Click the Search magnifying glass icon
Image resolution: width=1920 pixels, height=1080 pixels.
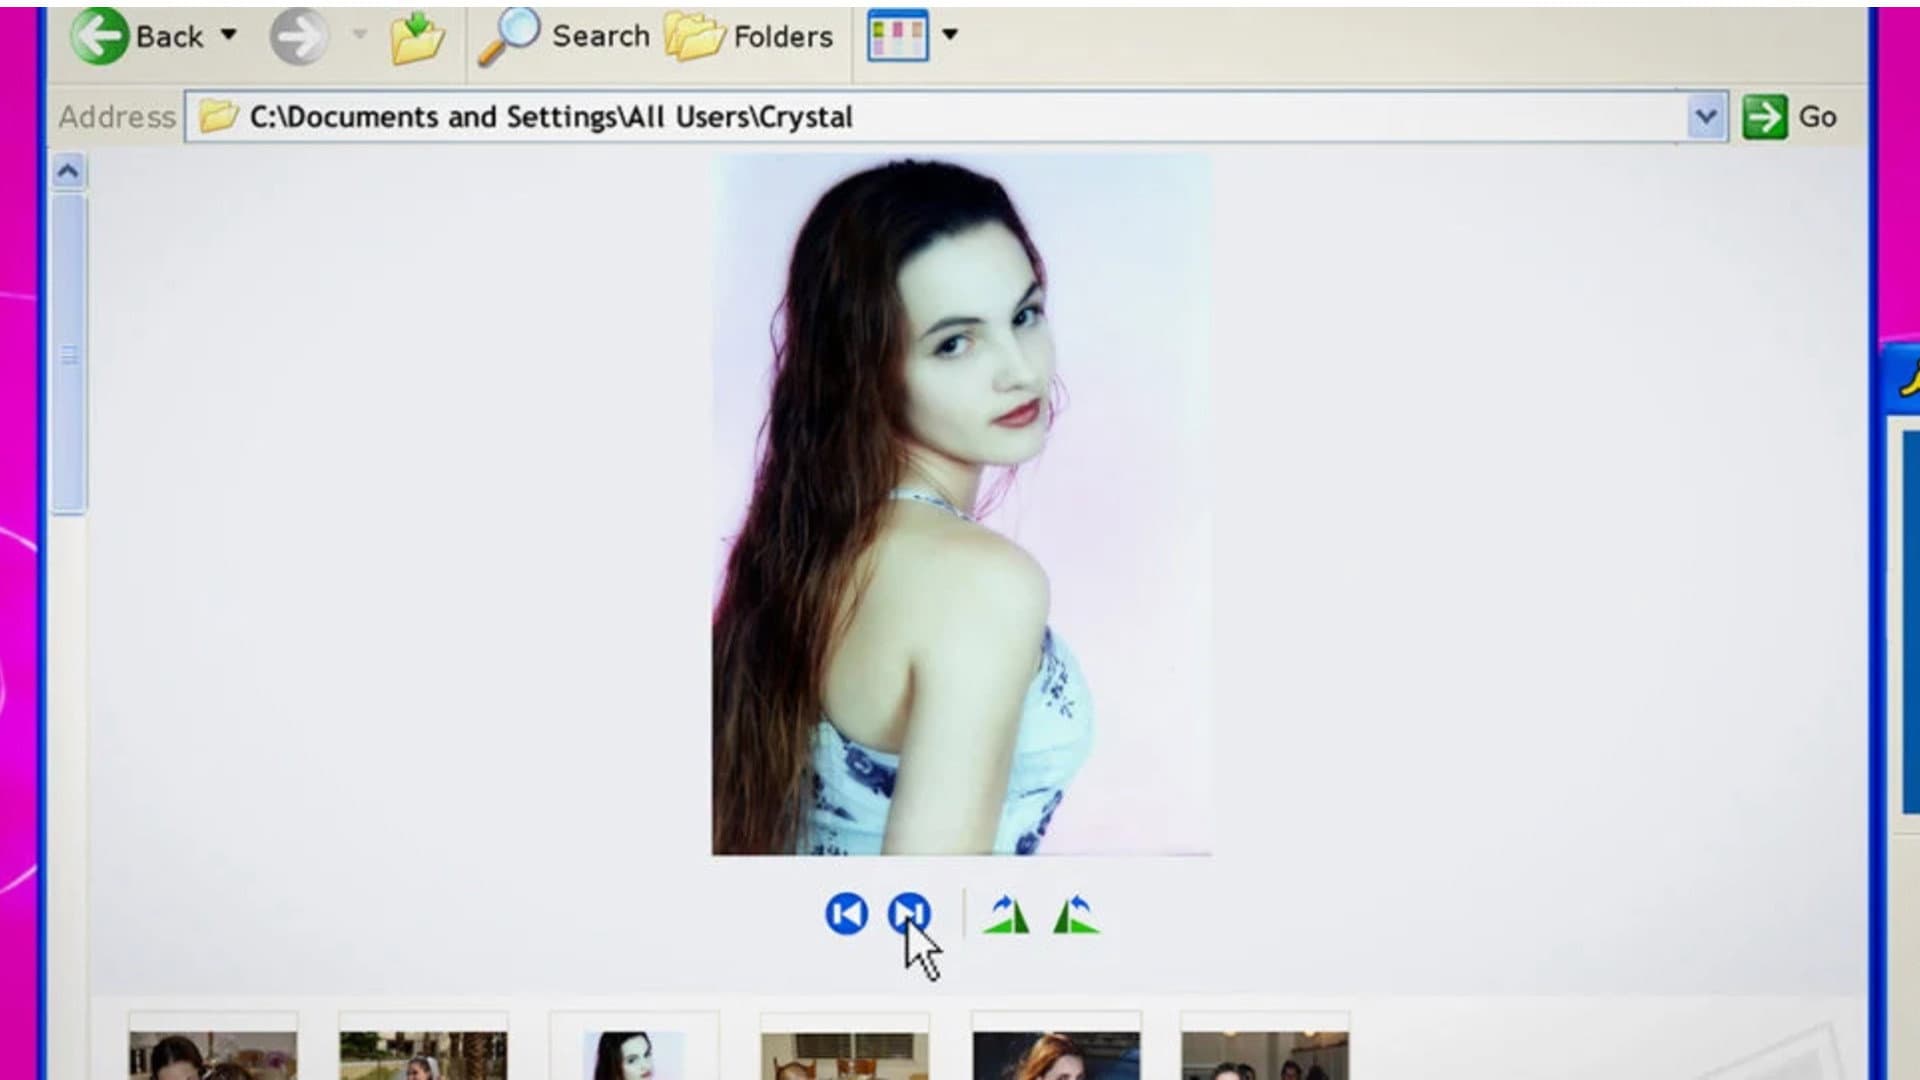click(510, 33)
